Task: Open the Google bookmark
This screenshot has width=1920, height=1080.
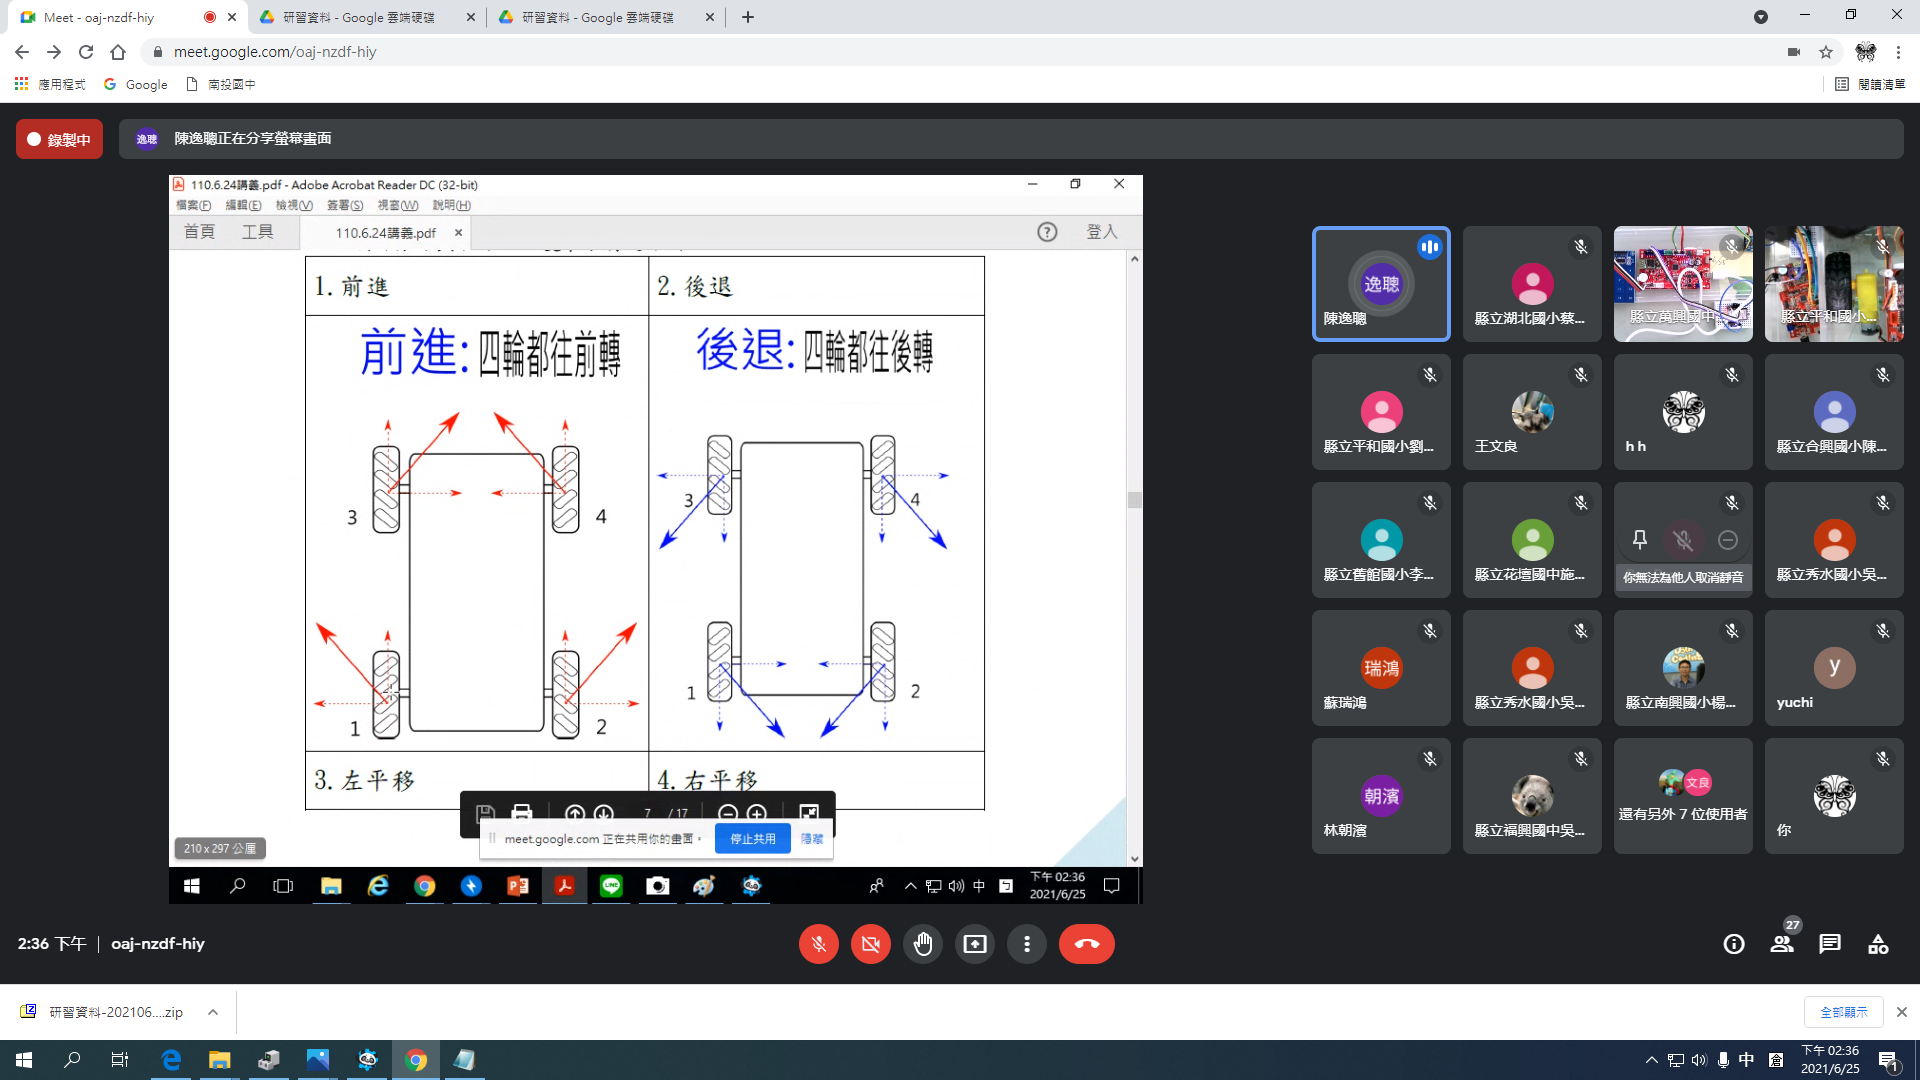Action: coord(136,85)
